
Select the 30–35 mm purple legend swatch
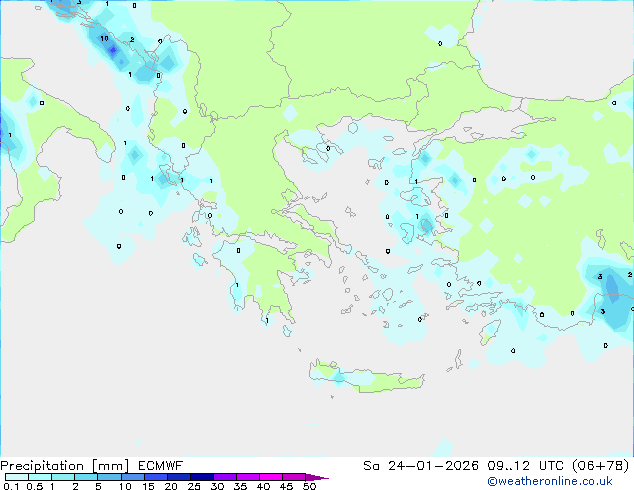[x=225, y=477]
